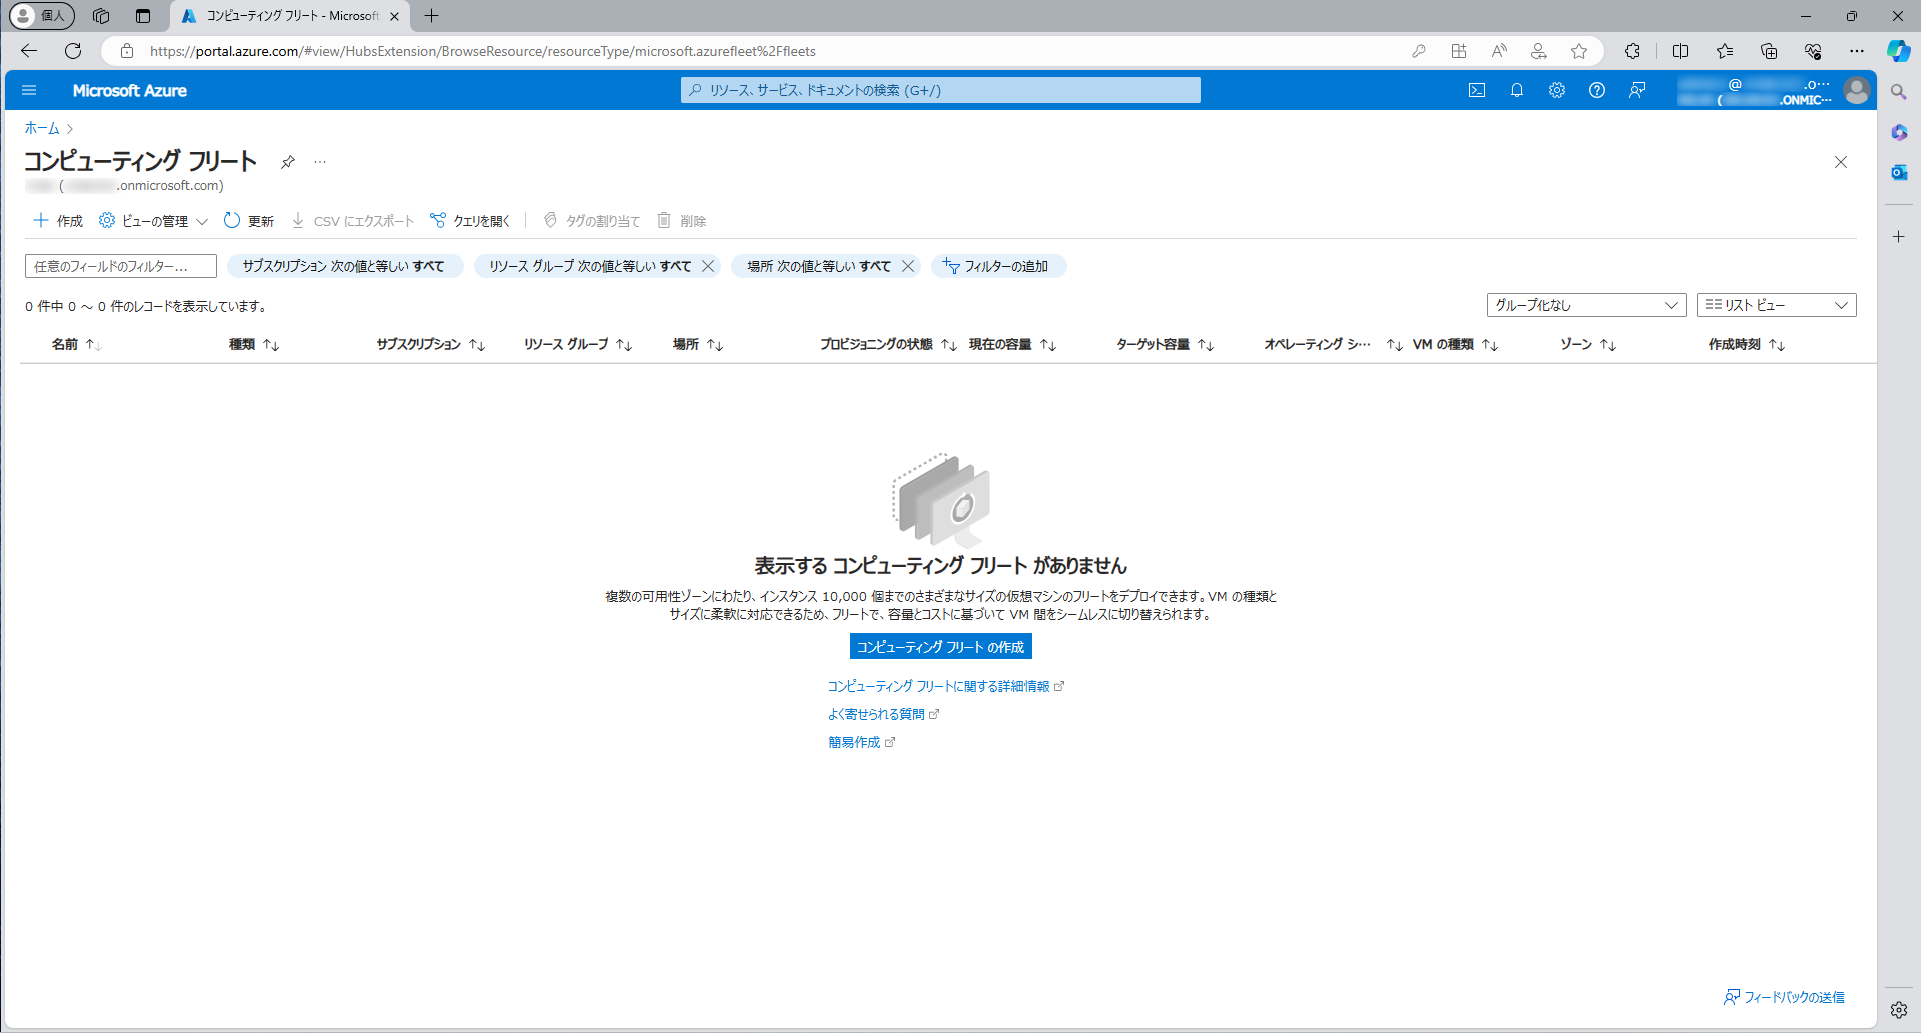Open the feedback icon in Azure header
Screen dimensions: 1921x1033
pyautogui.click(x=1637, y=90)
